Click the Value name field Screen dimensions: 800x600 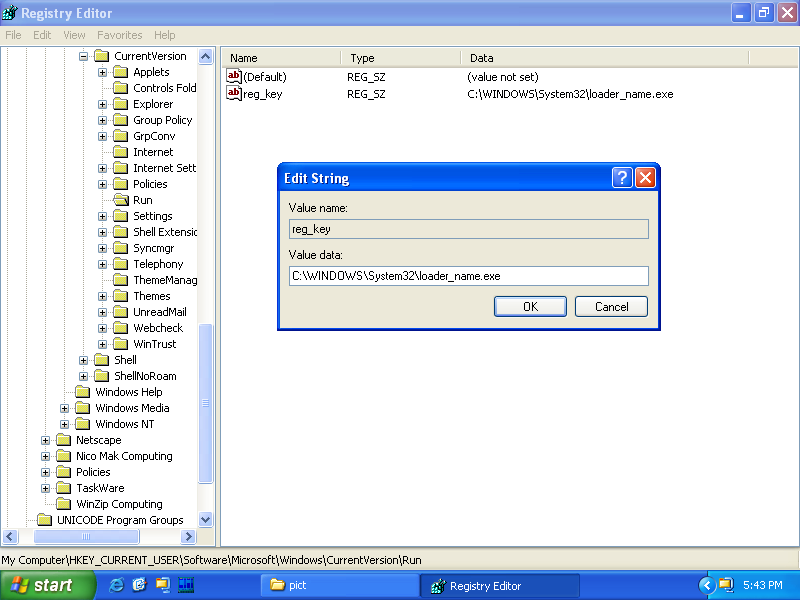pyautogui.click(x=468, y=229)
